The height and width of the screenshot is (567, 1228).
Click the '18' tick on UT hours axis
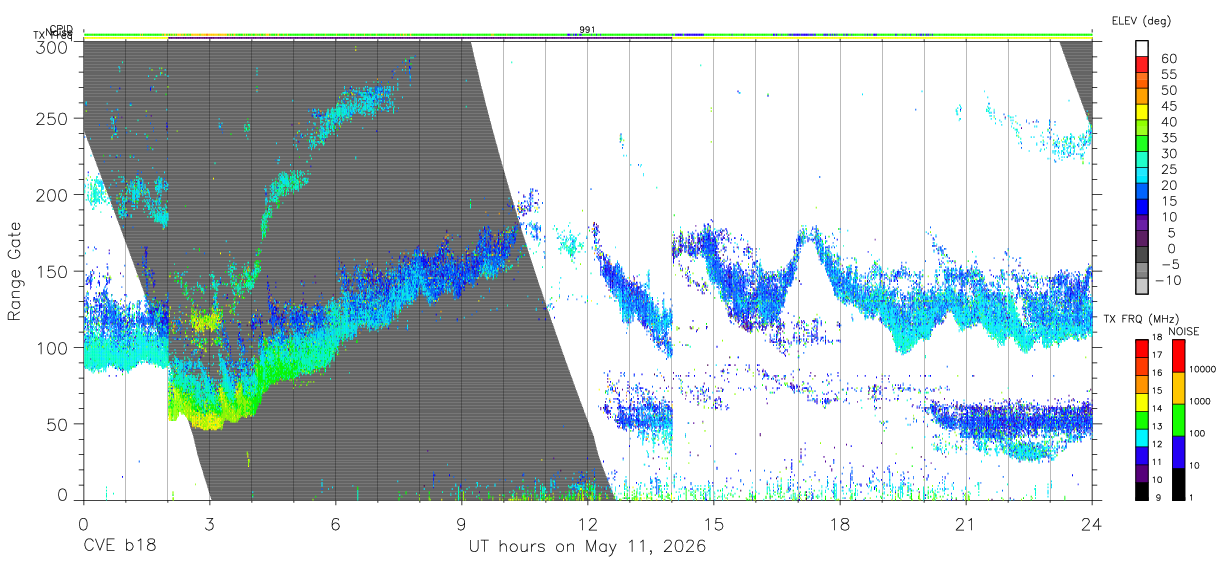click(840, 524)
